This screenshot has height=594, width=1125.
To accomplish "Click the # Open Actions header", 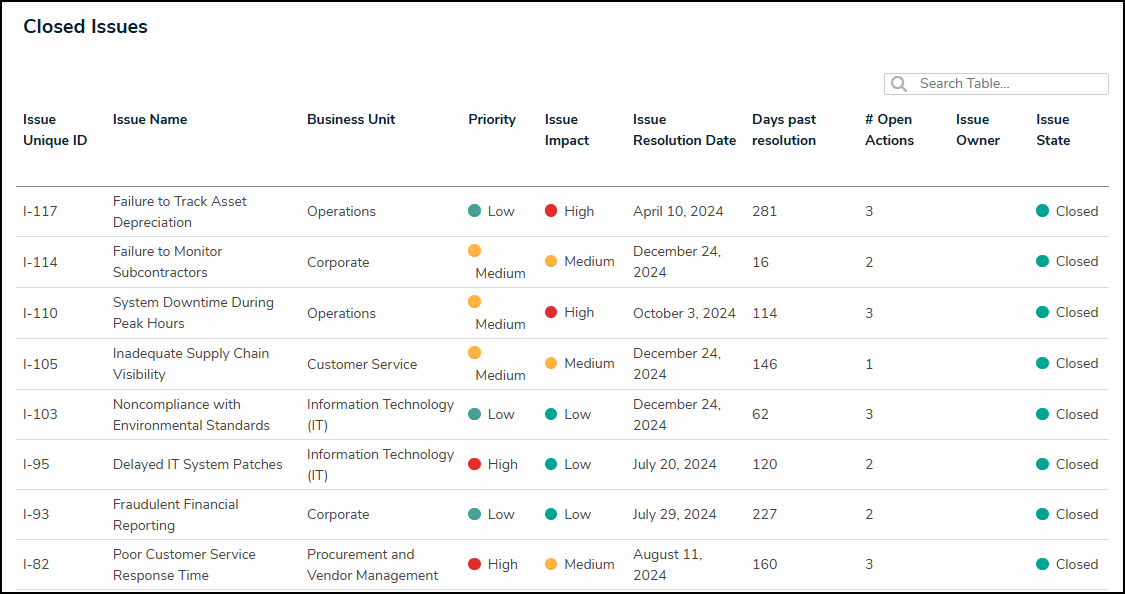I will [889, 130].
